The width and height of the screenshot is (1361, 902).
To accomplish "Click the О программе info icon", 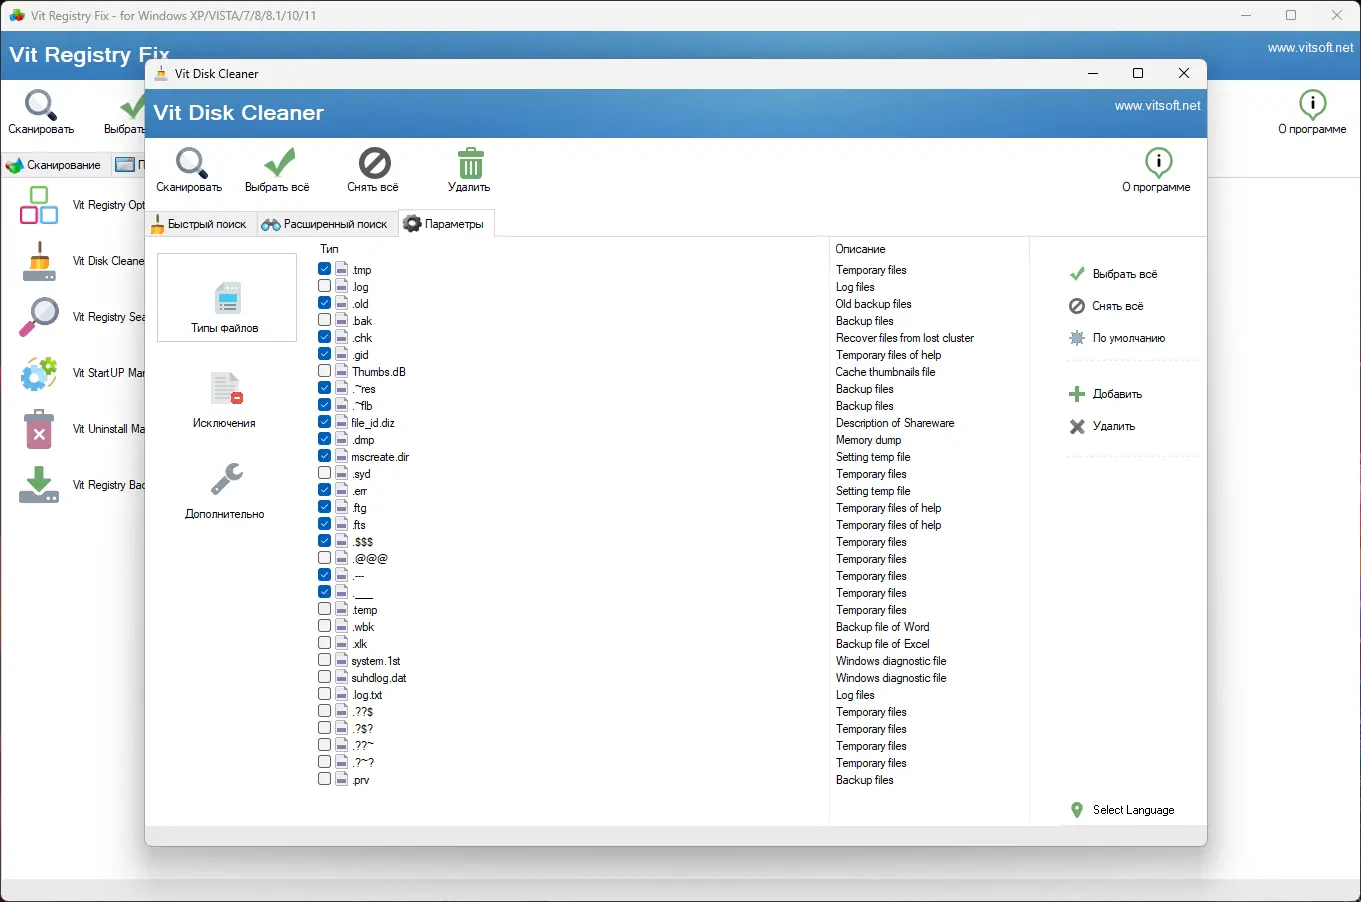I will [x=1157, y=168].
